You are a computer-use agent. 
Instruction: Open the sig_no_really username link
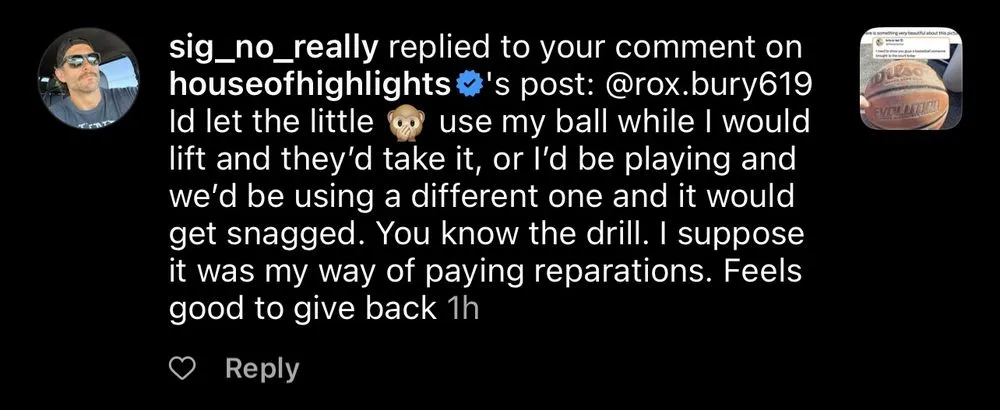274,50
